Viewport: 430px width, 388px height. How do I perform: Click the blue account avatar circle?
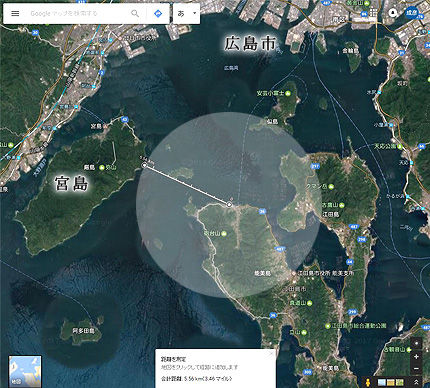(412, 13)
